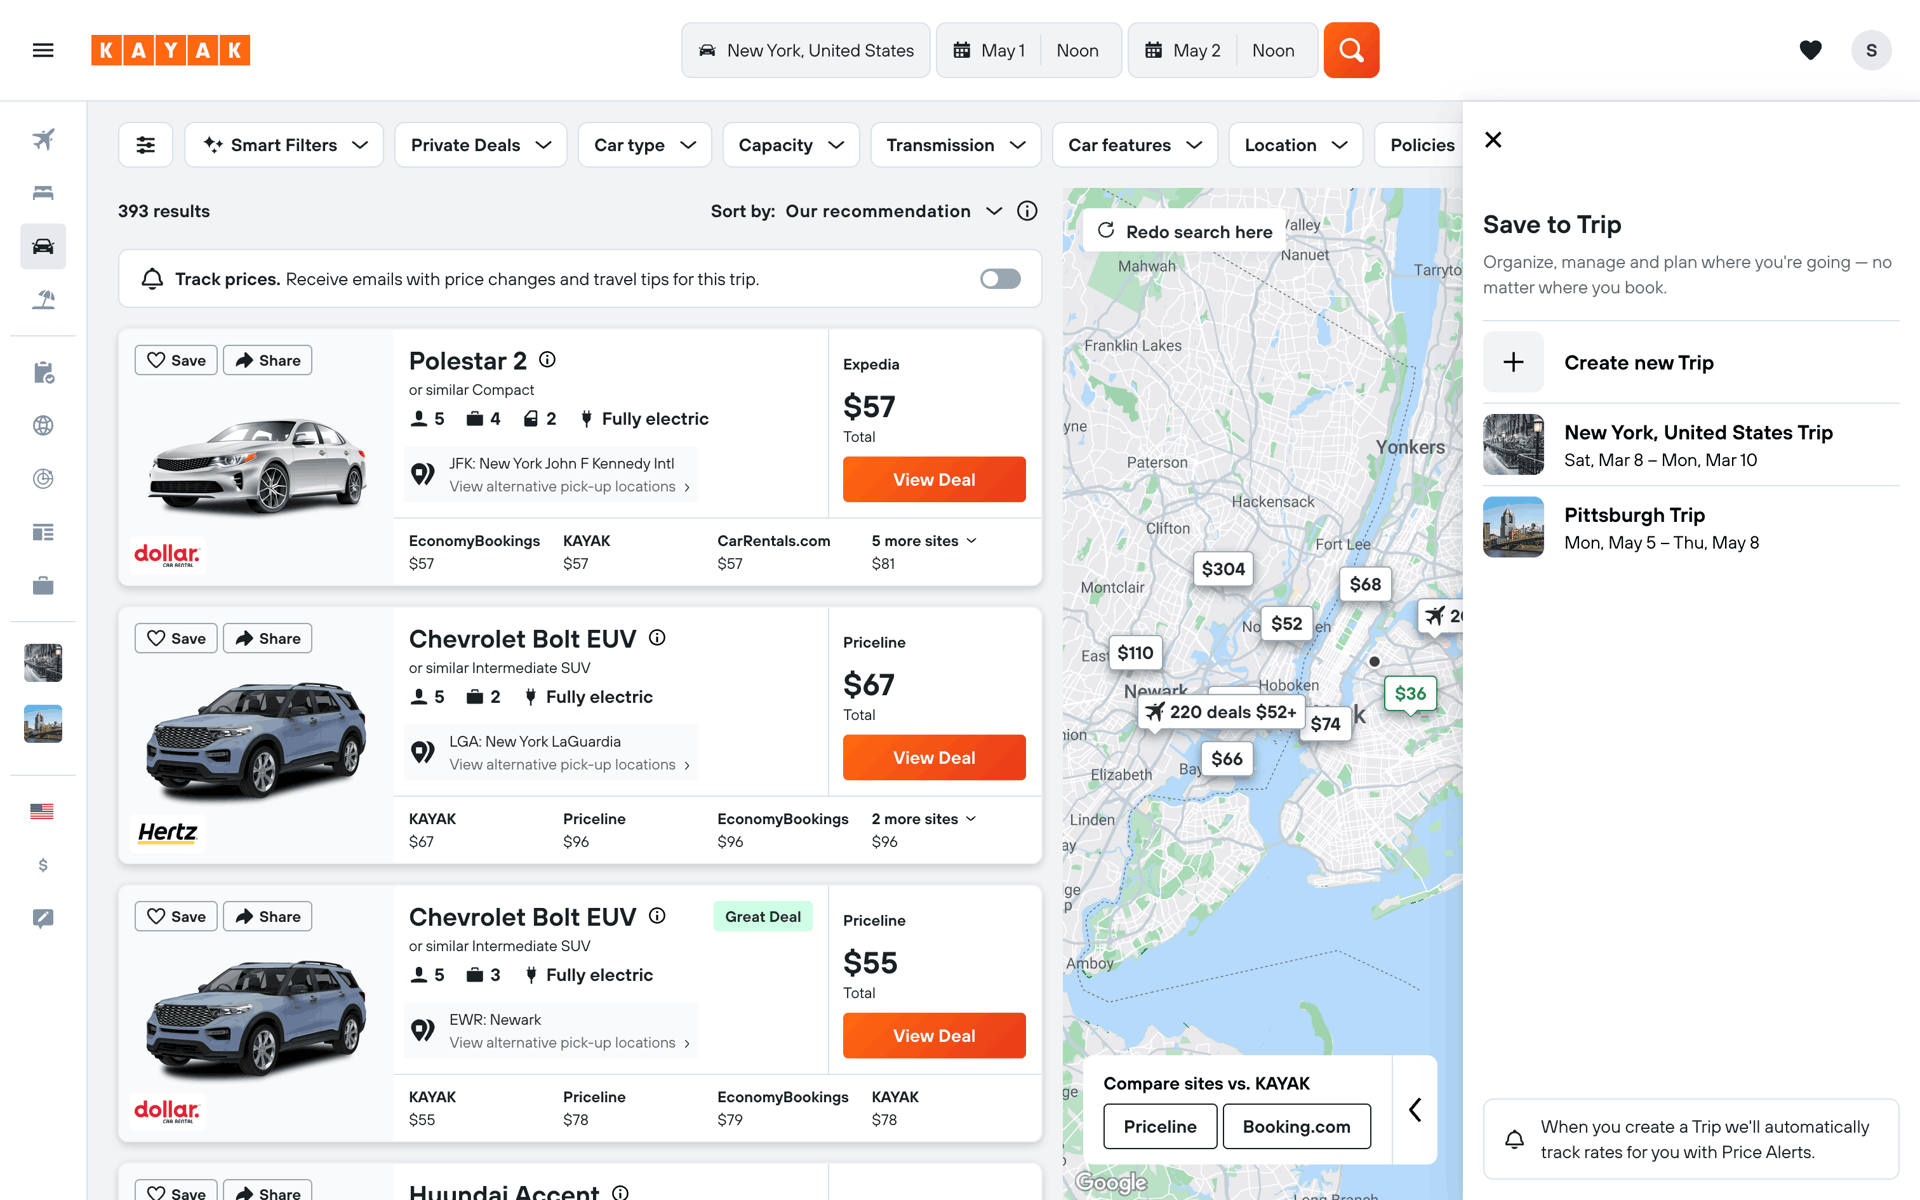This screenshot has width=1920, height=1200.
Task: Expand 2 more sites for Hertz Bolt
Action: pos(924,819)
